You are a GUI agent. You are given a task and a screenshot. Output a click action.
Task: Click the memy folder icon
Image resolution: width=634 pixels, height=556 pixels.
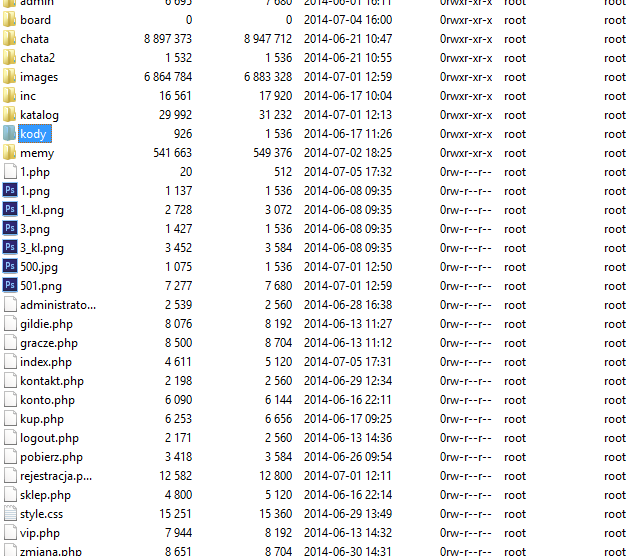click(10, 153)
